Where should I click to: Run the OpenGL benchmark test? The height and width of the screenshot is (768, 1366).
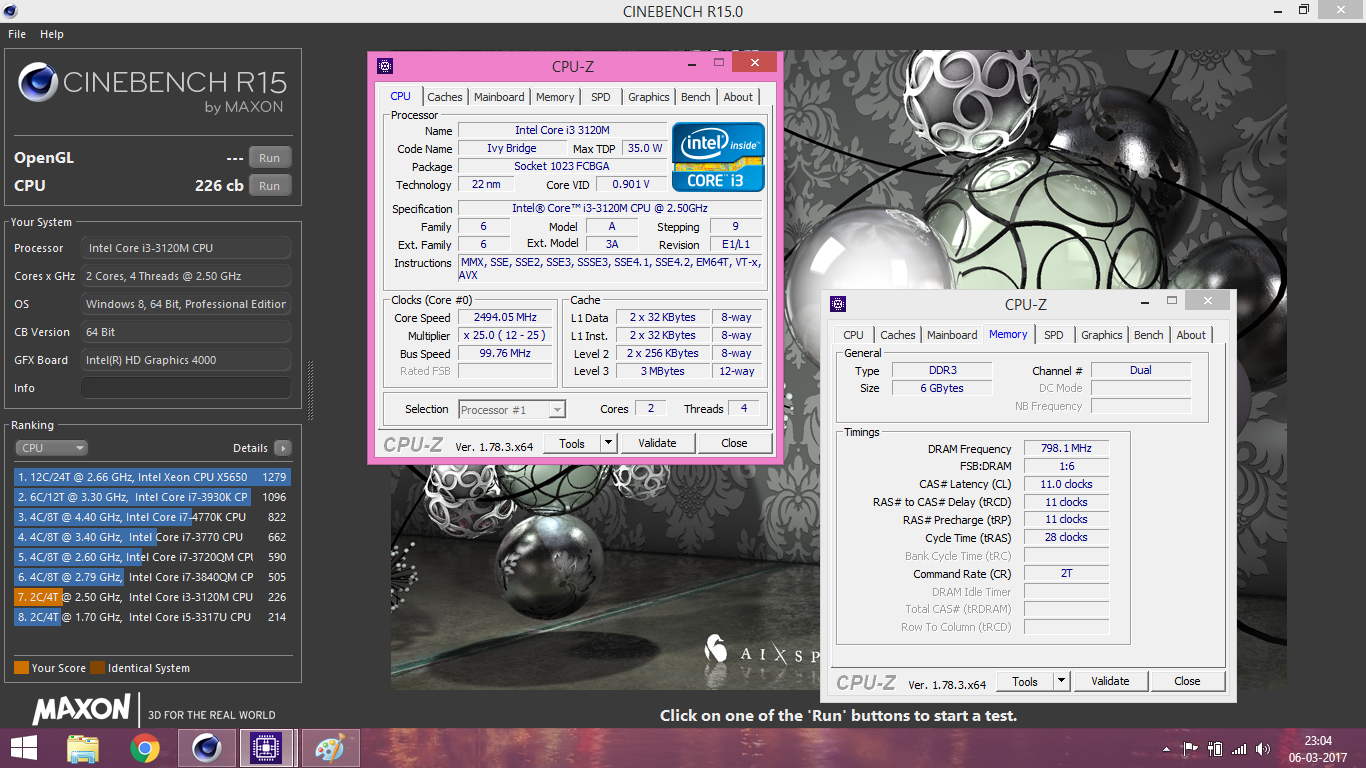270,158
